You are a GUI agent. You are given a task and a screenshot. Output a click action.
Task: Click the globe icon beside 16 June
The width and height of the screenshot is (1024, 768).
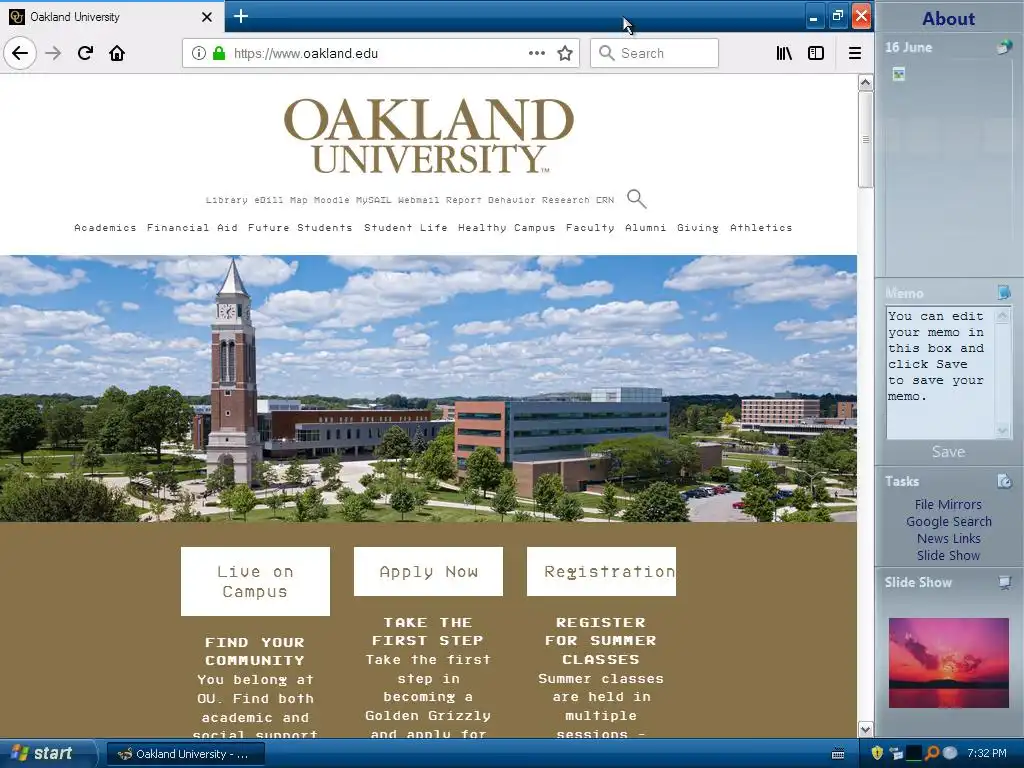click(x=1004, y=47)
